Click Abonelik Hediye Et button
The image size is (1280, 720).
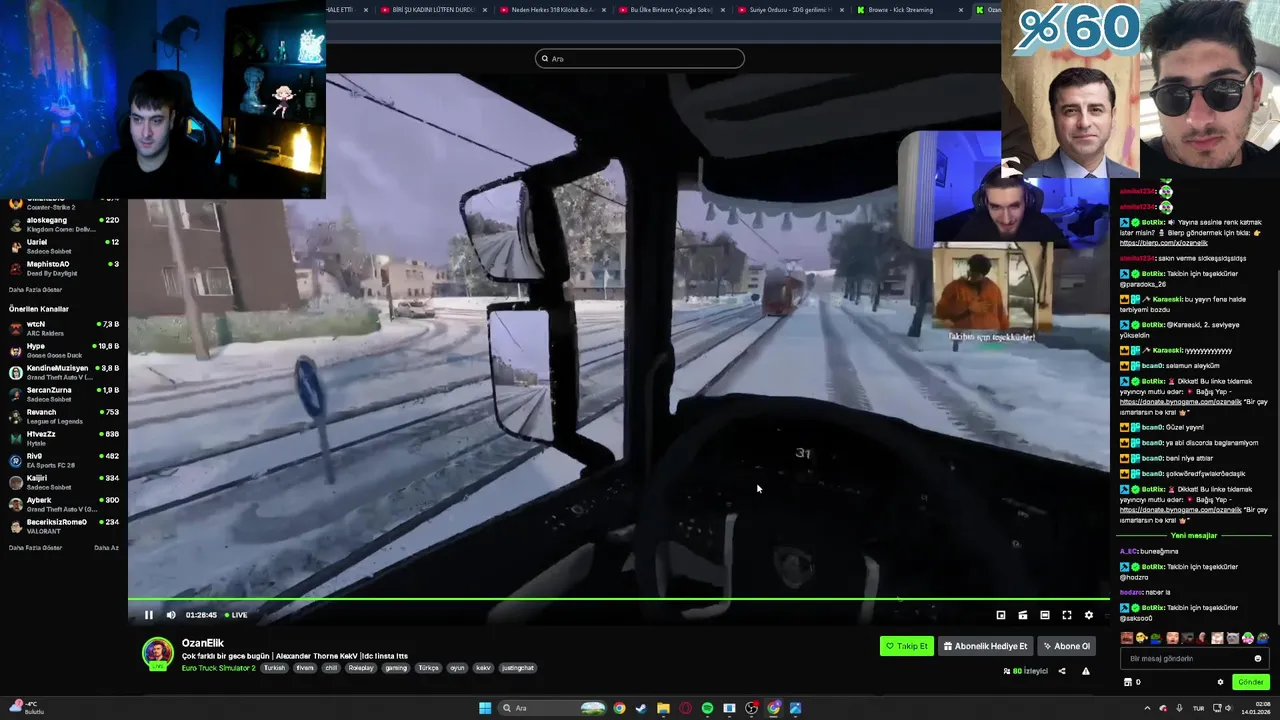[986, 646]
